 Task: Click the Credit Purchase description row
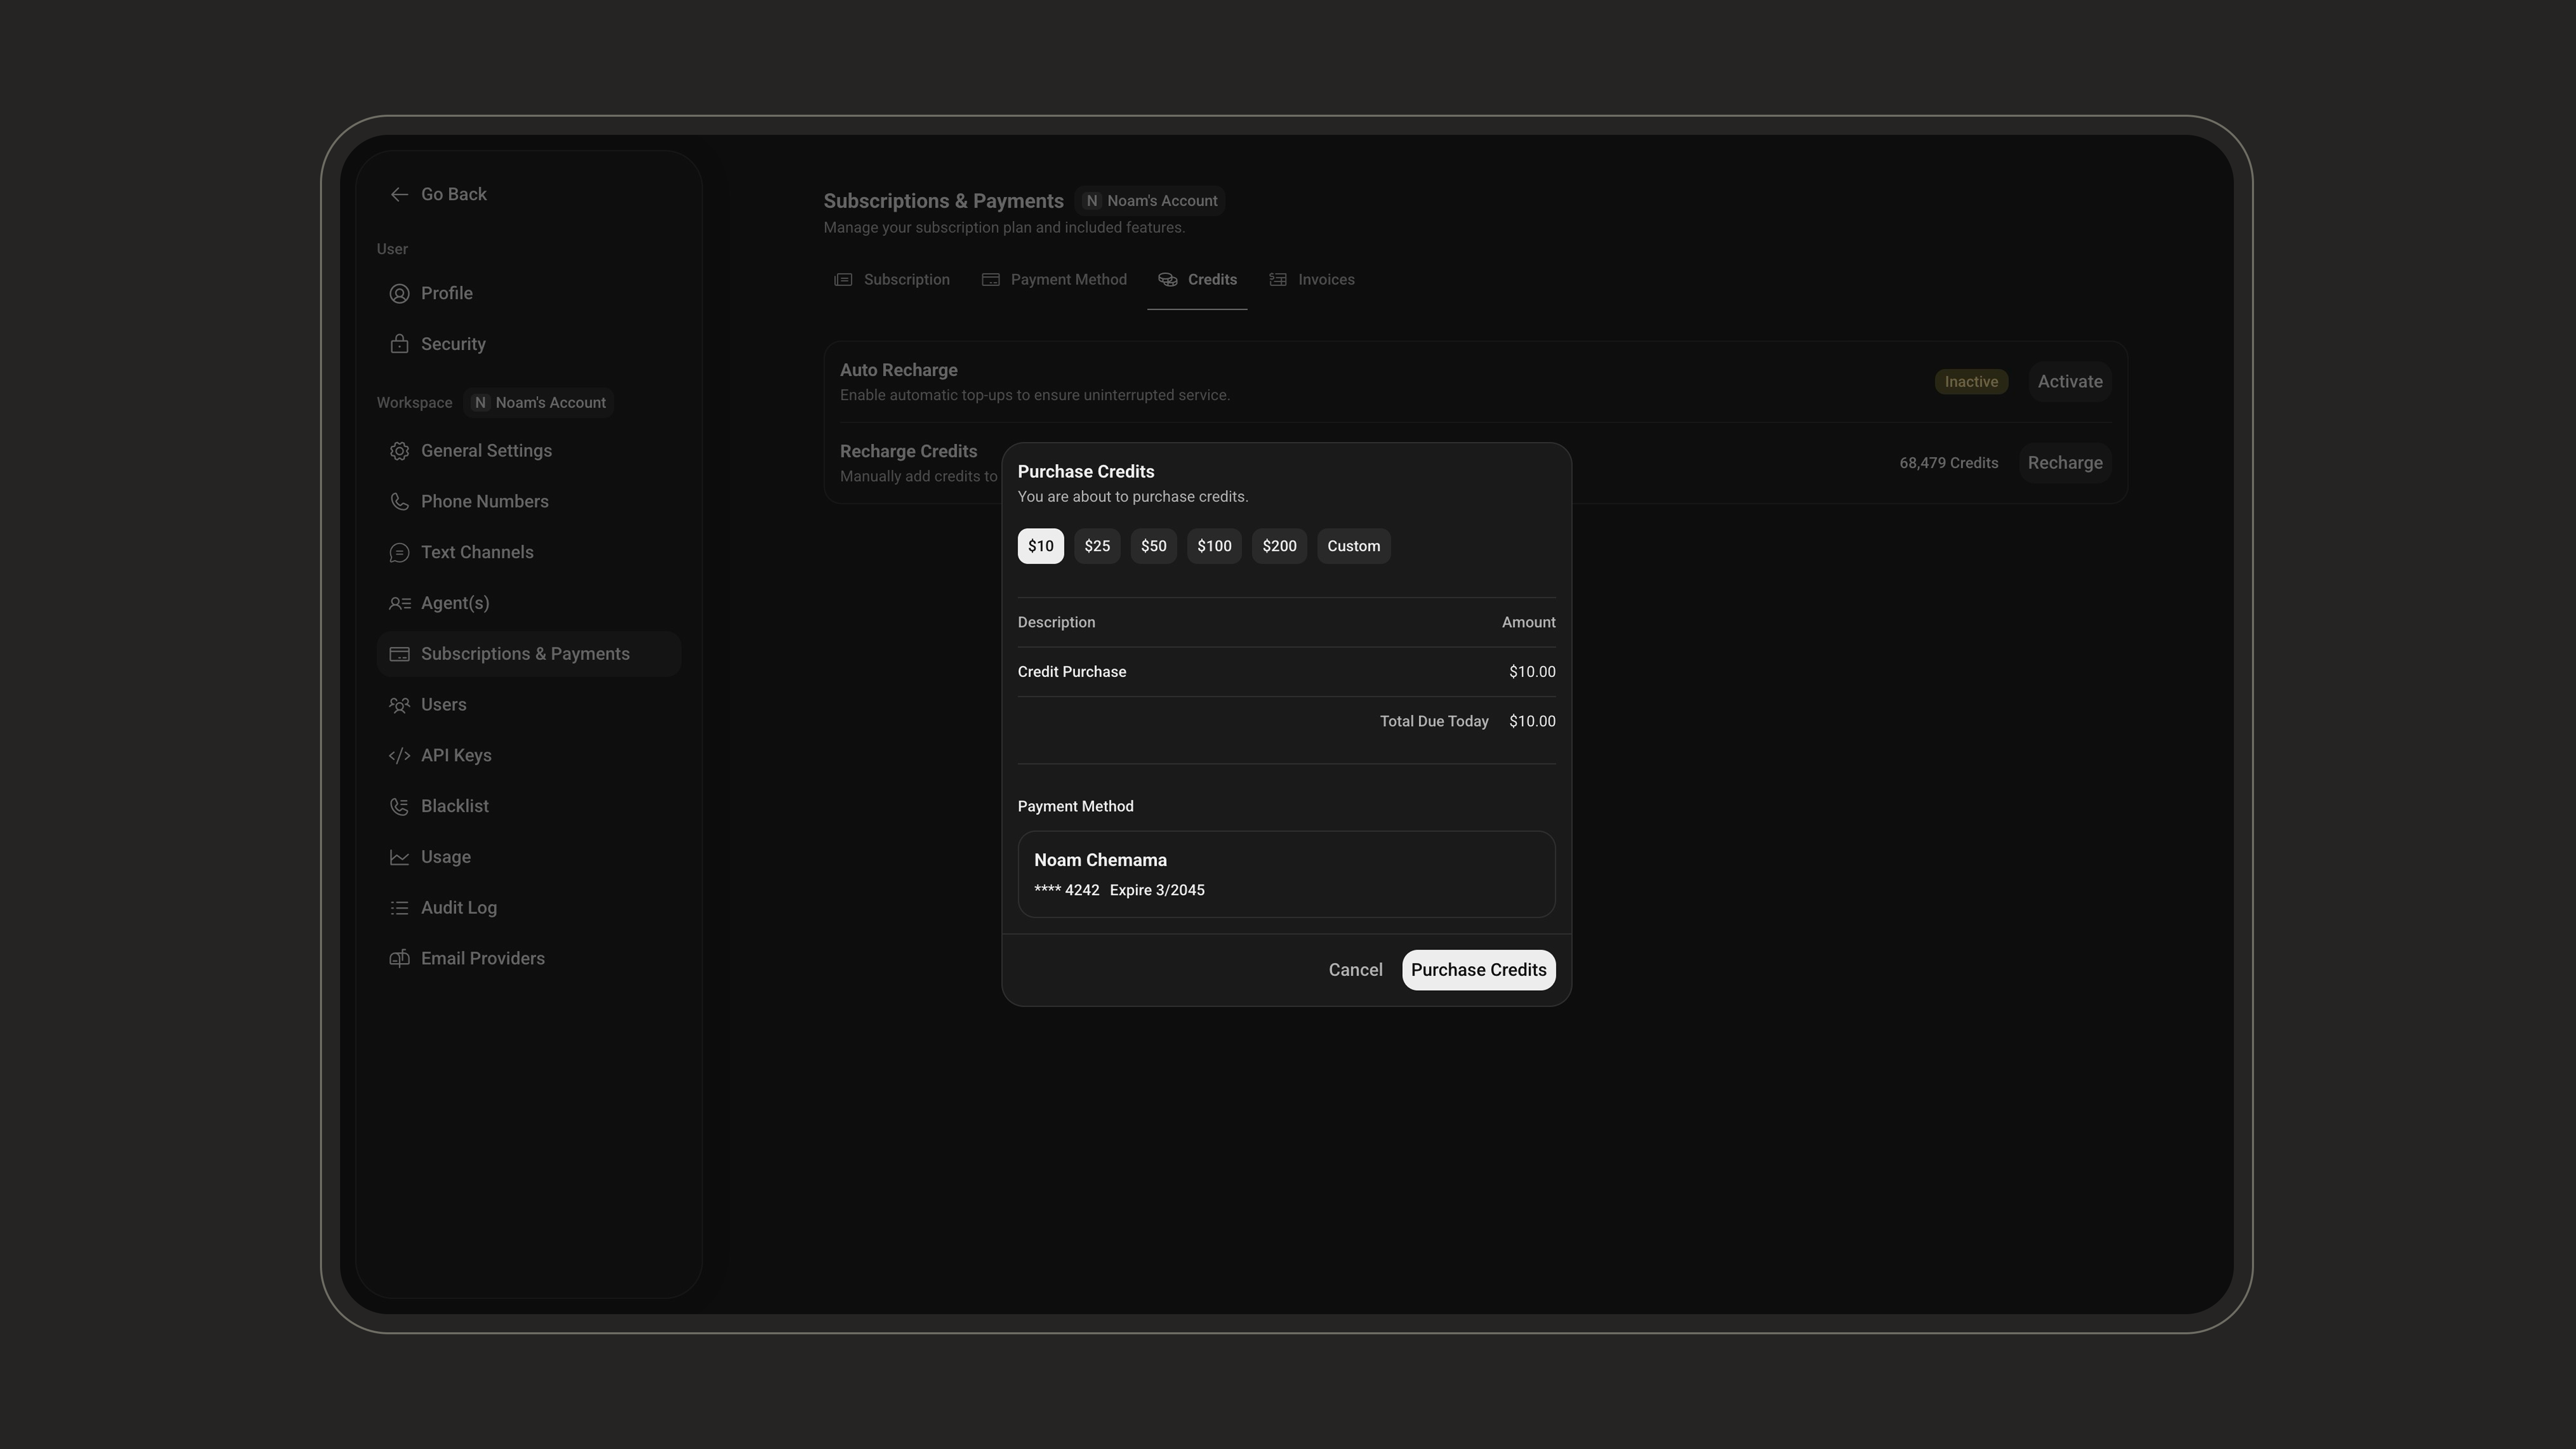1286,672
